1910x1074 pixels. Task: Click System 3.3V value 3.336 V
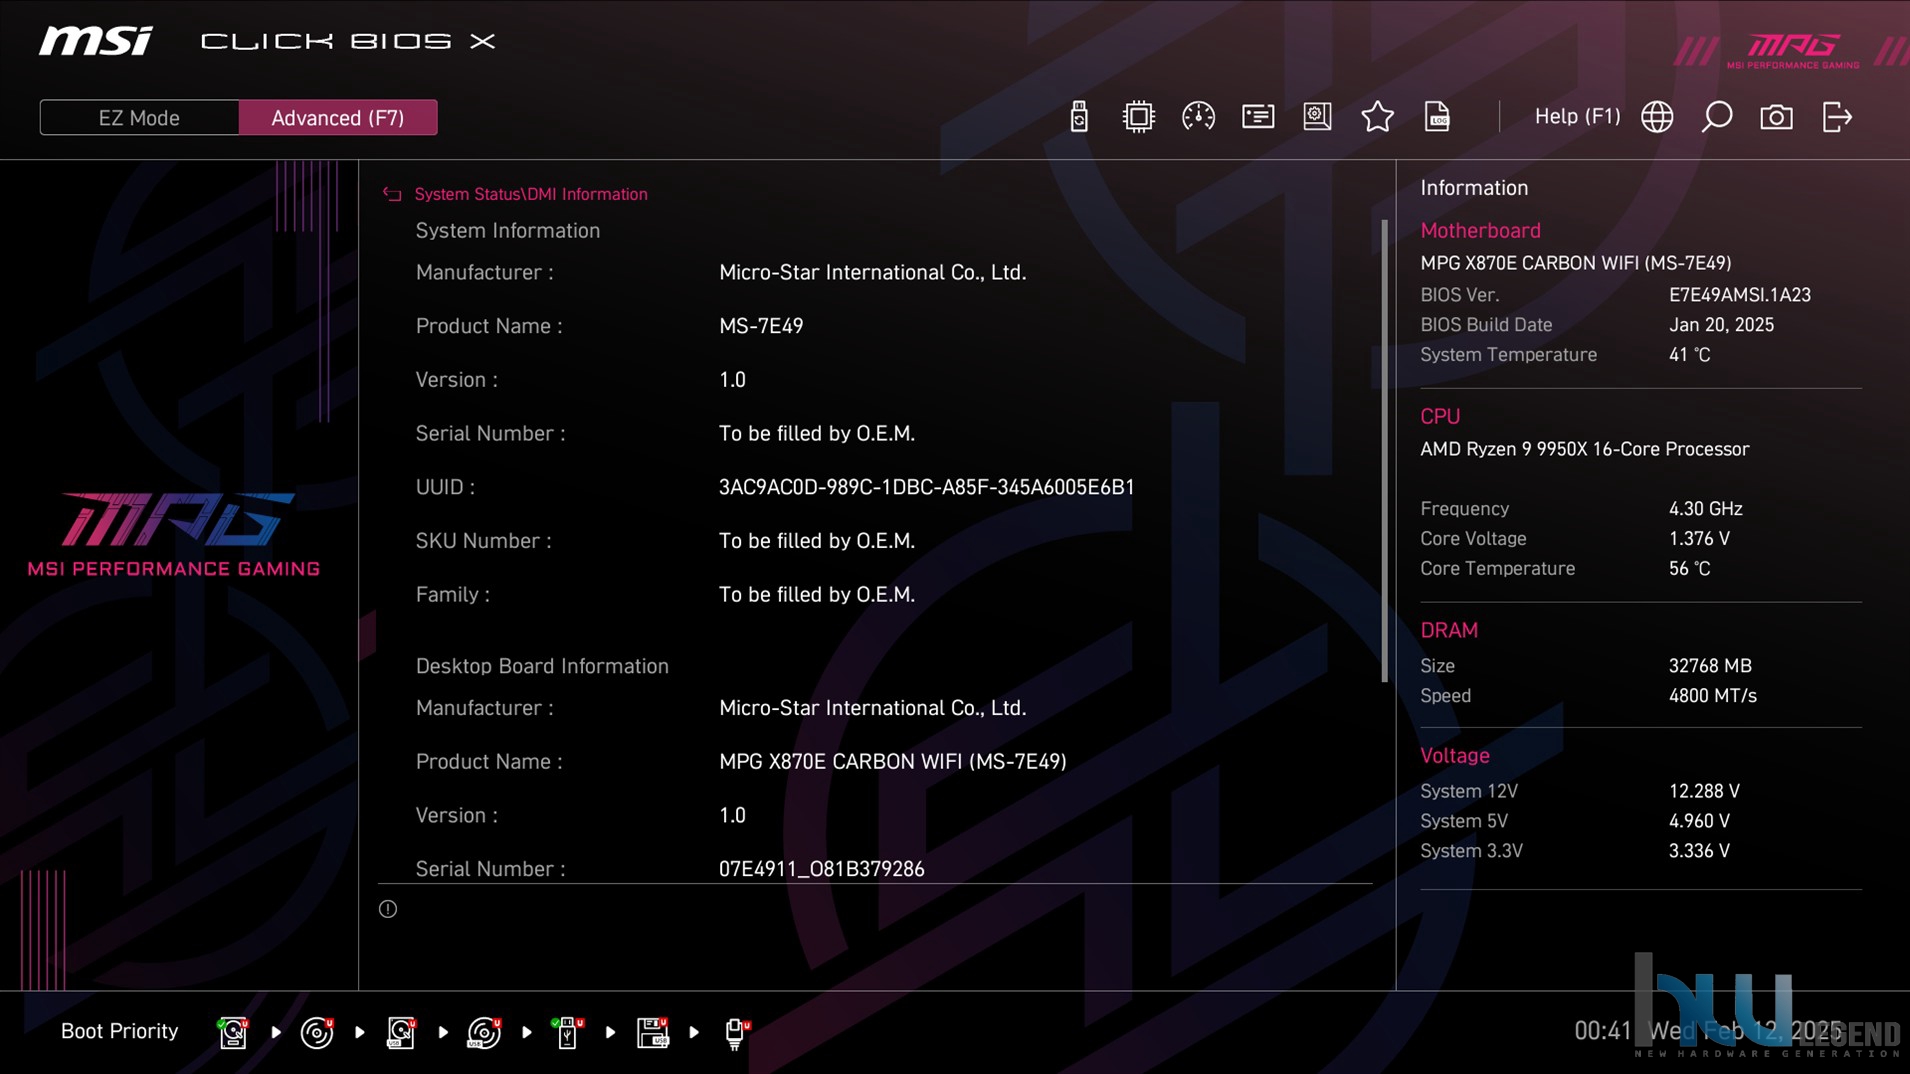[x=1699, y=851]
